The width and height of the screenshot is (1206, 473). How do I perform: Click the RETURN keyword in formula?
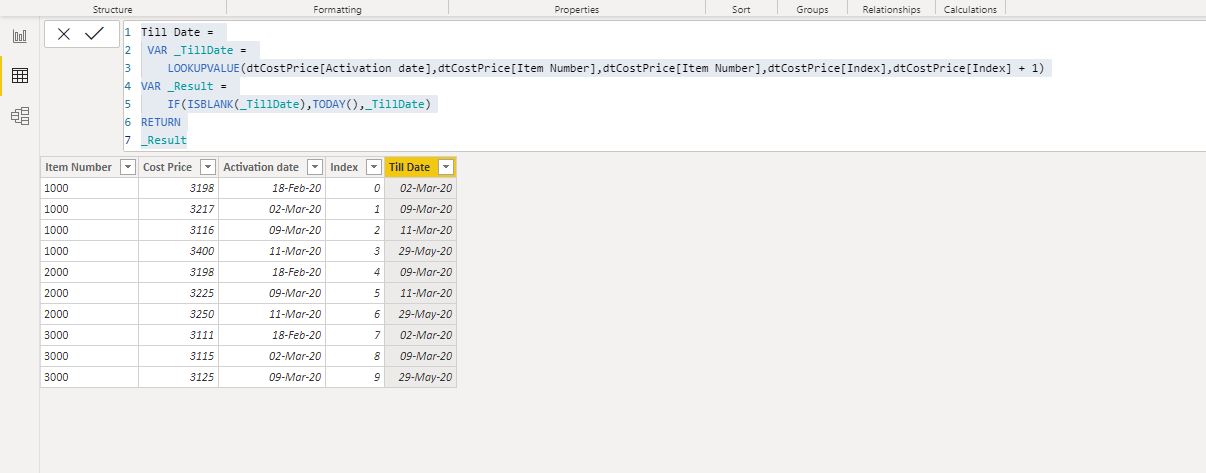pos(161,122)
